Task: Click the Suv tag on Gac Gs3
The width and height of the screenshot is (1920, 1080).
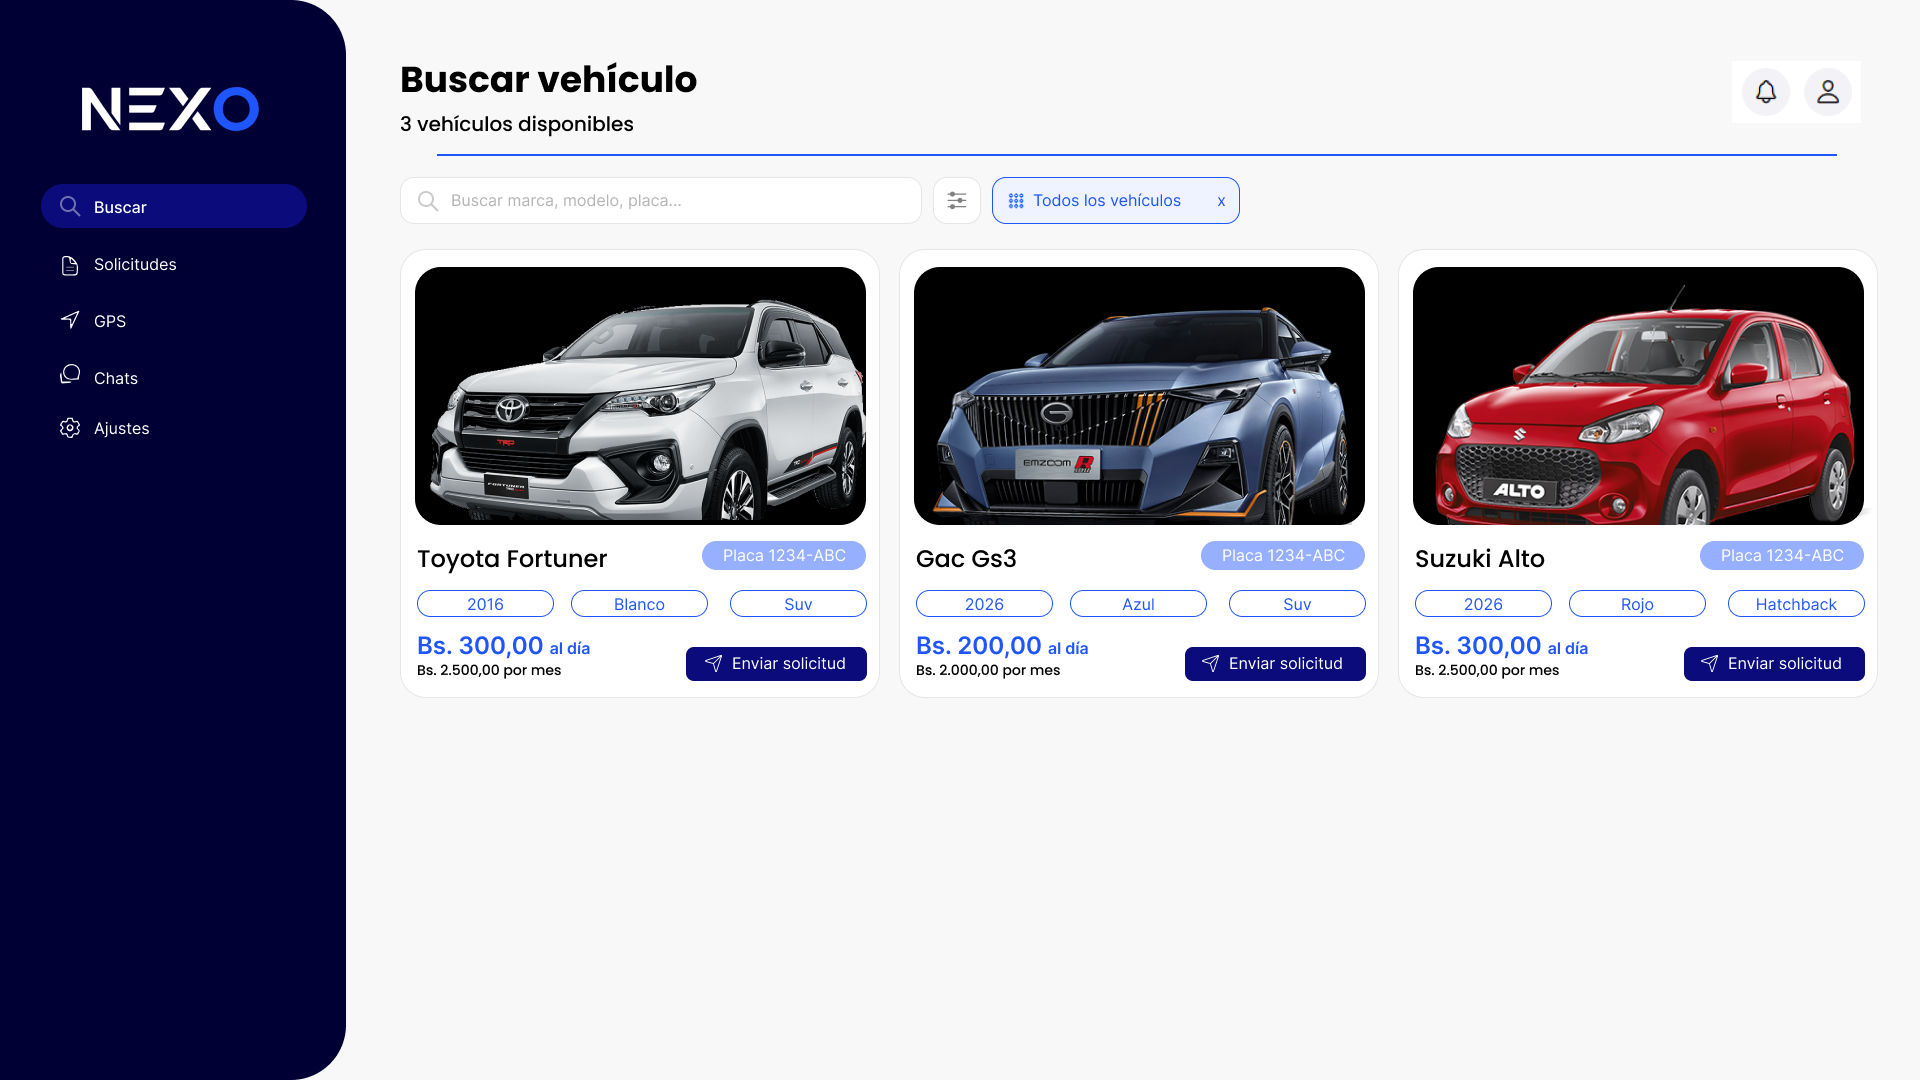Action: (x=1297, y=604)
